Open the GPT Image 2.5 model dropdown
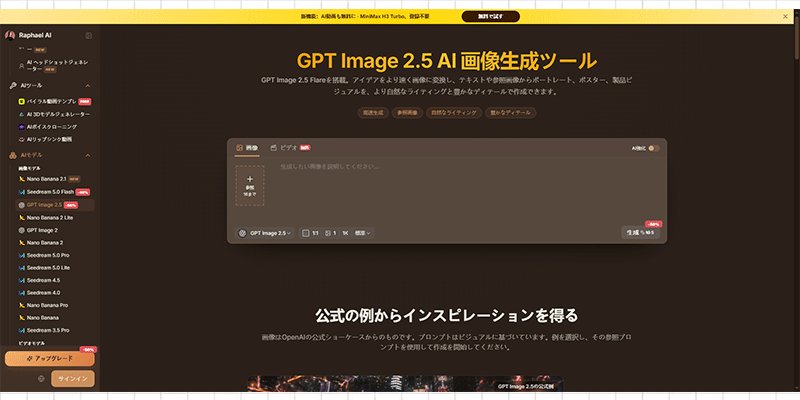 tap(265, 233)
